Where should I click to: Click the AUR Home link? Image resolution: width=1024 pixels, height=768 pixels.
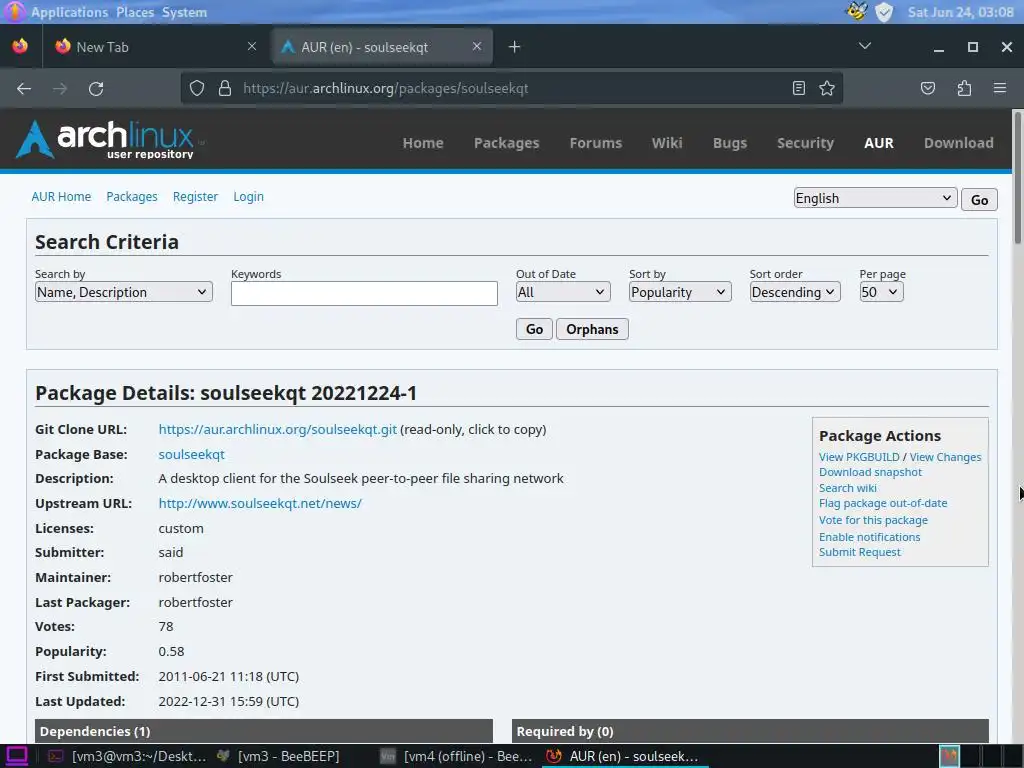click(x=61, y=197)
